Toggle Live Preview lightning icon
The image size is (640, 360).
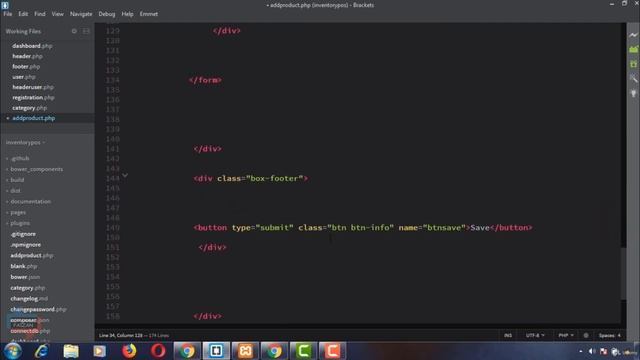coord(633,35)
